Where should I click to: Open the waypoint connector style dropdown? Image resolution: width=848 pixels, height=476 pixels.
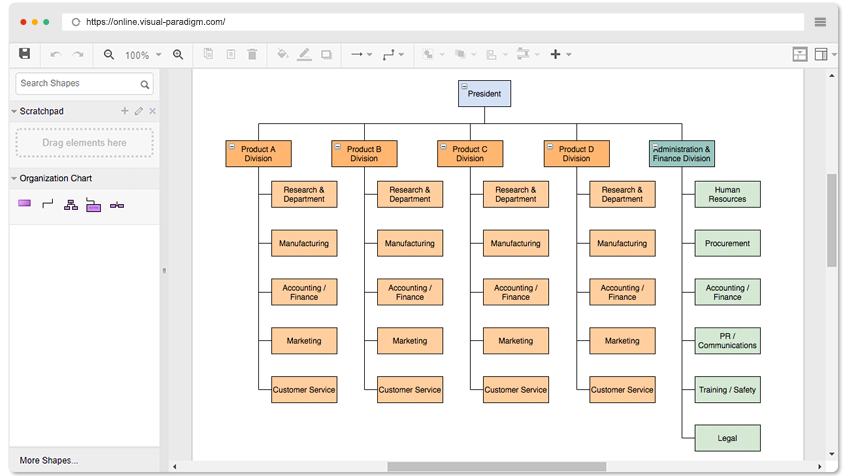(393, 55)
